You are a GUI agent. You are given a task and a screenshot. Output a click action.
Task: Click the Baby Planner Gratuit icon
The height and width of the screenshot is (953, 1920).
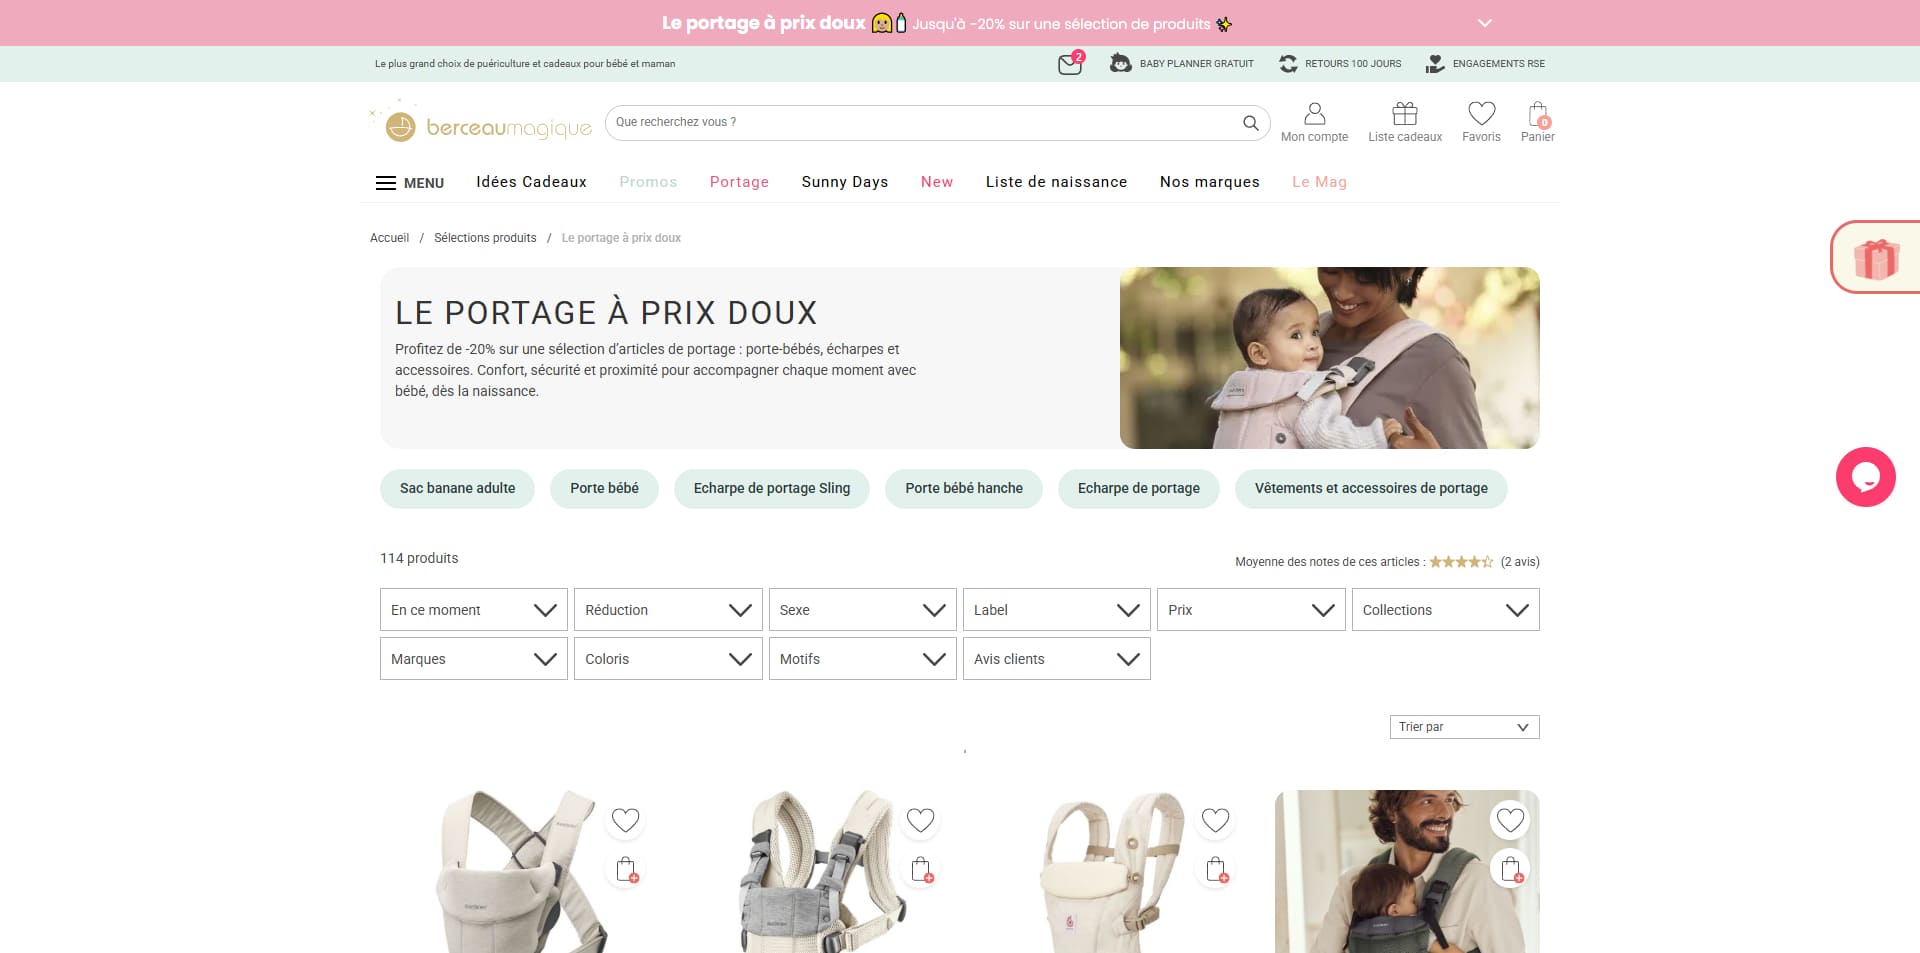(x=1120, y=63)
